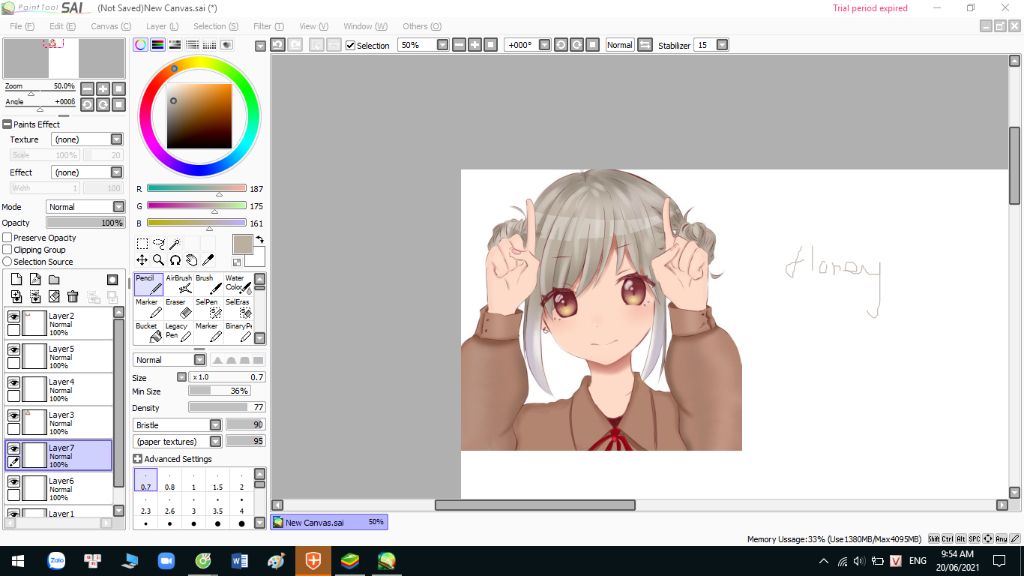This screenshot has height=576, width=1024.
Task: Create a new normal layer
Action: tap(16, 280)
